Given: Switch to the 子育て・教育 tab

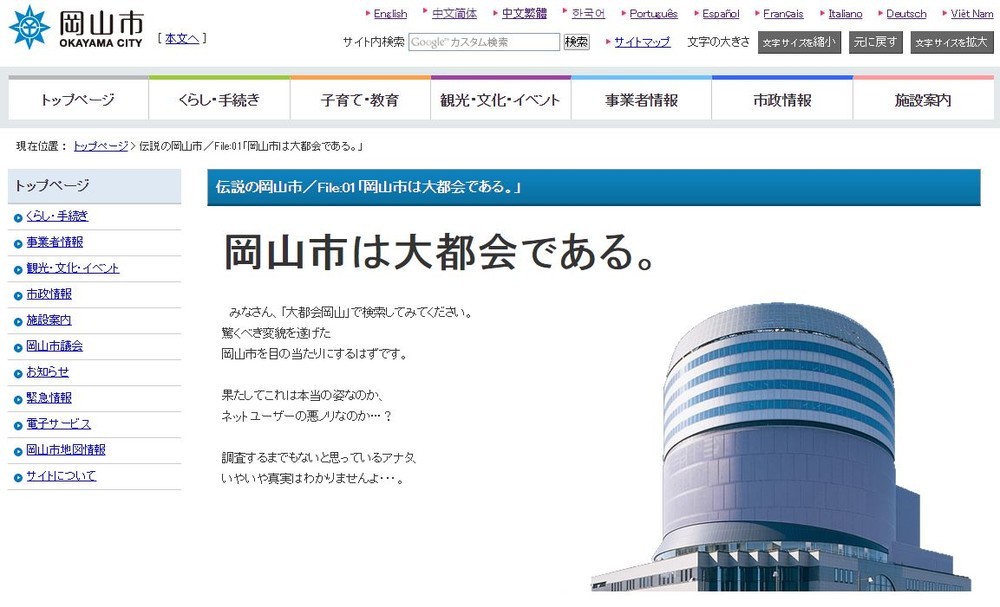Looking at the screenshot, I should pos(359,99).
